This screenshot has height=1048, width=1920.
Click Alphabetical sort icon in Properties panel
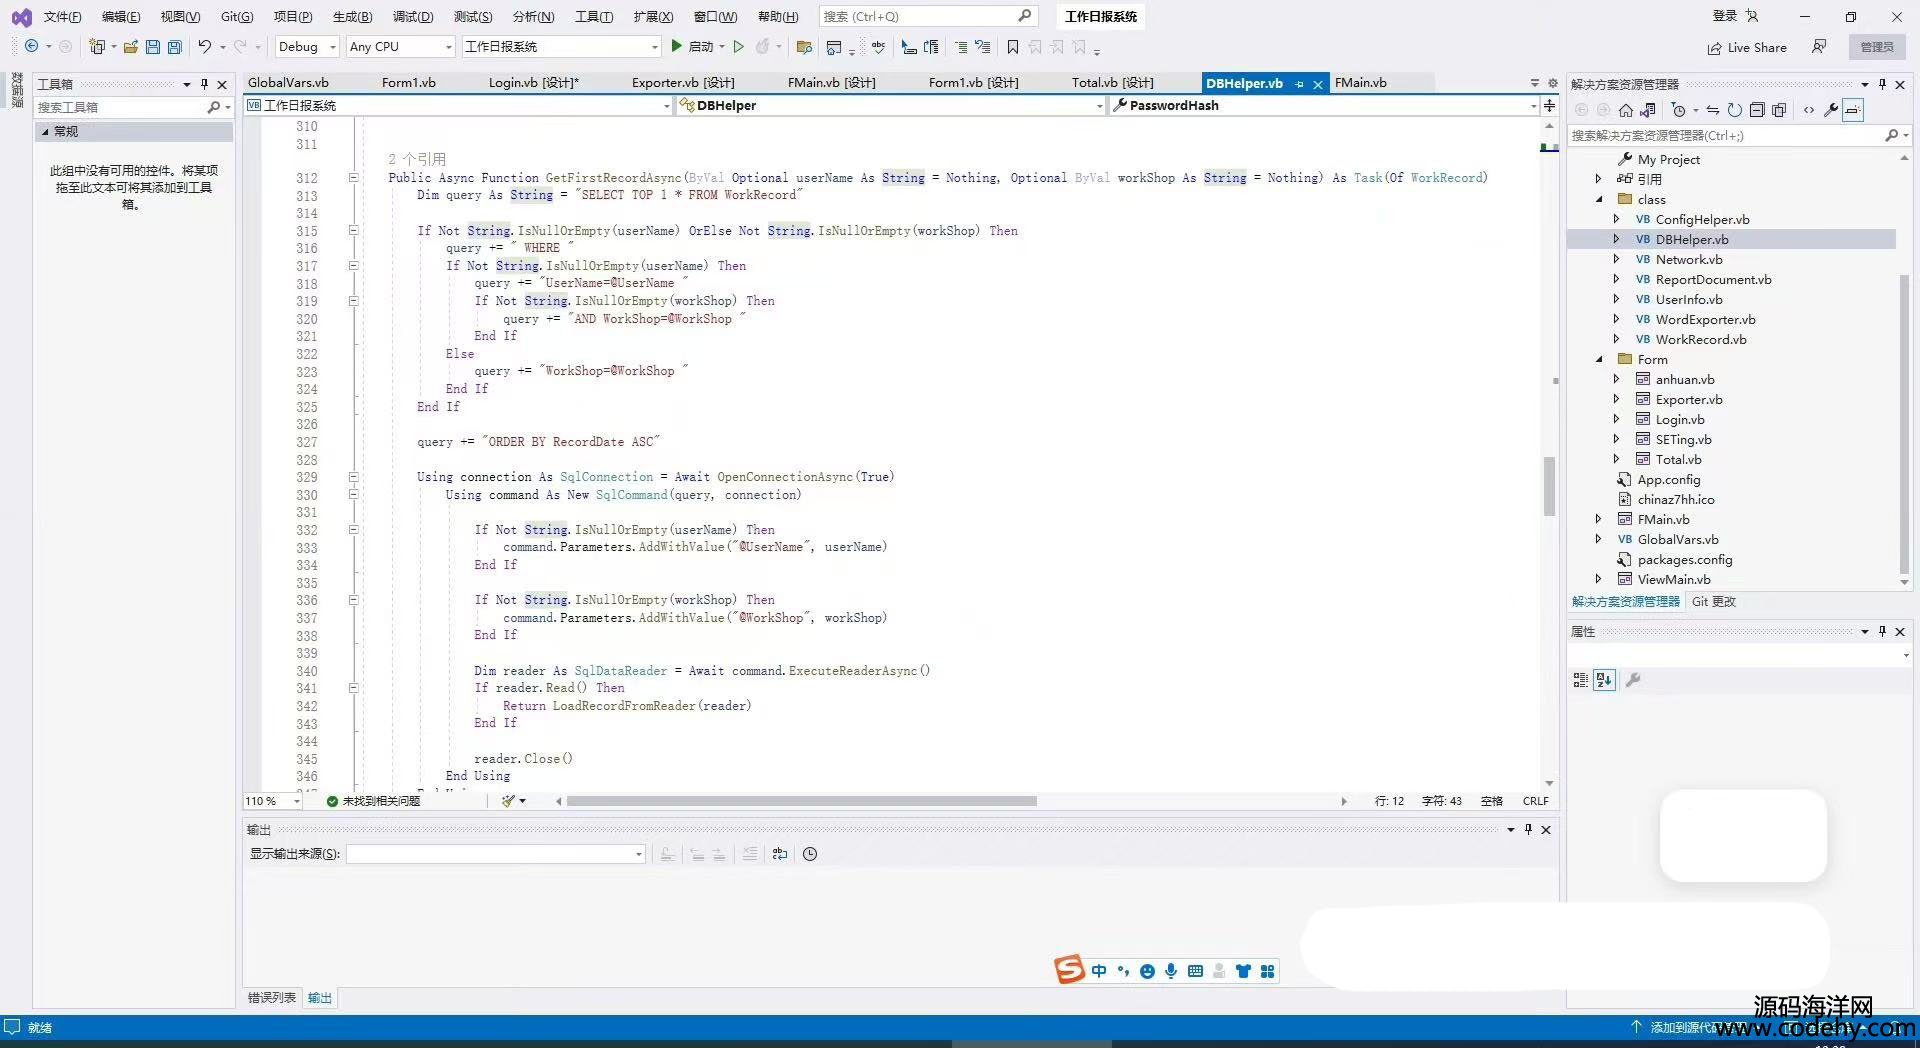click(1605, 680)
